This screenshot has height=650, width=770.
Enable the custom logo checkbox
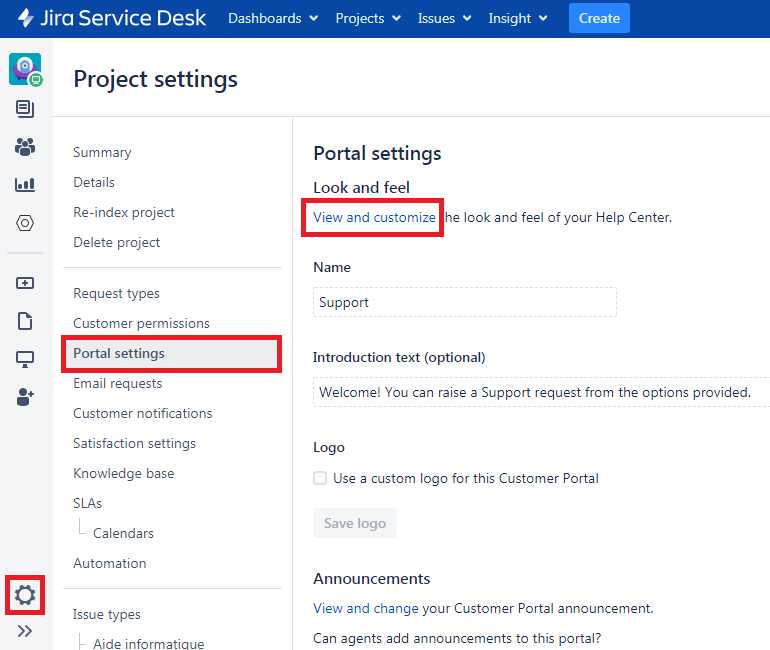coord(320,478)
